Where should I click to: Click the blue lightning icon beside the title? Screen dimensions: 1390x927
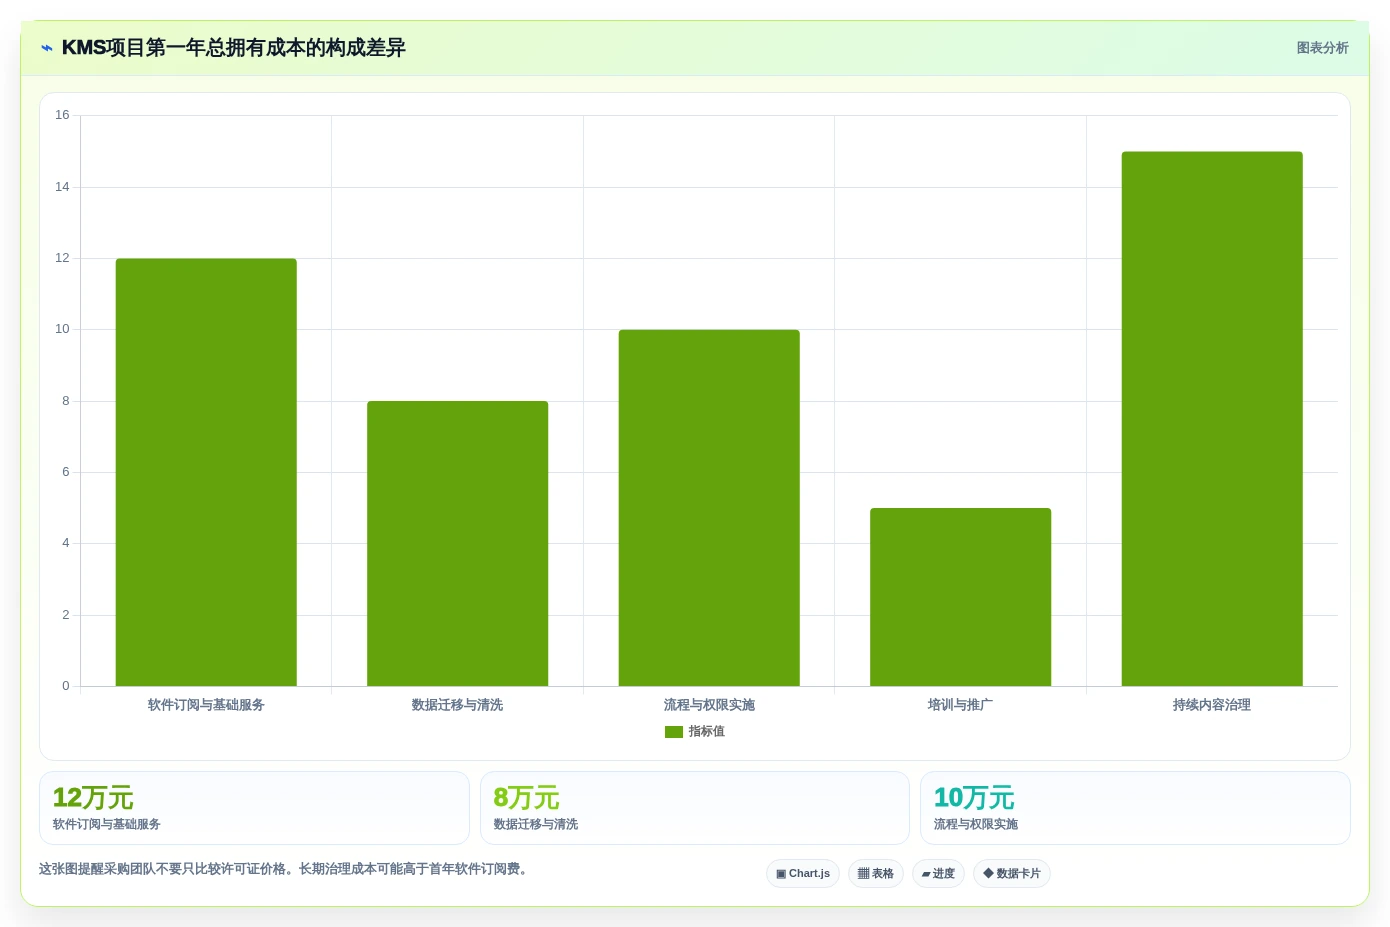coord(47,48)
